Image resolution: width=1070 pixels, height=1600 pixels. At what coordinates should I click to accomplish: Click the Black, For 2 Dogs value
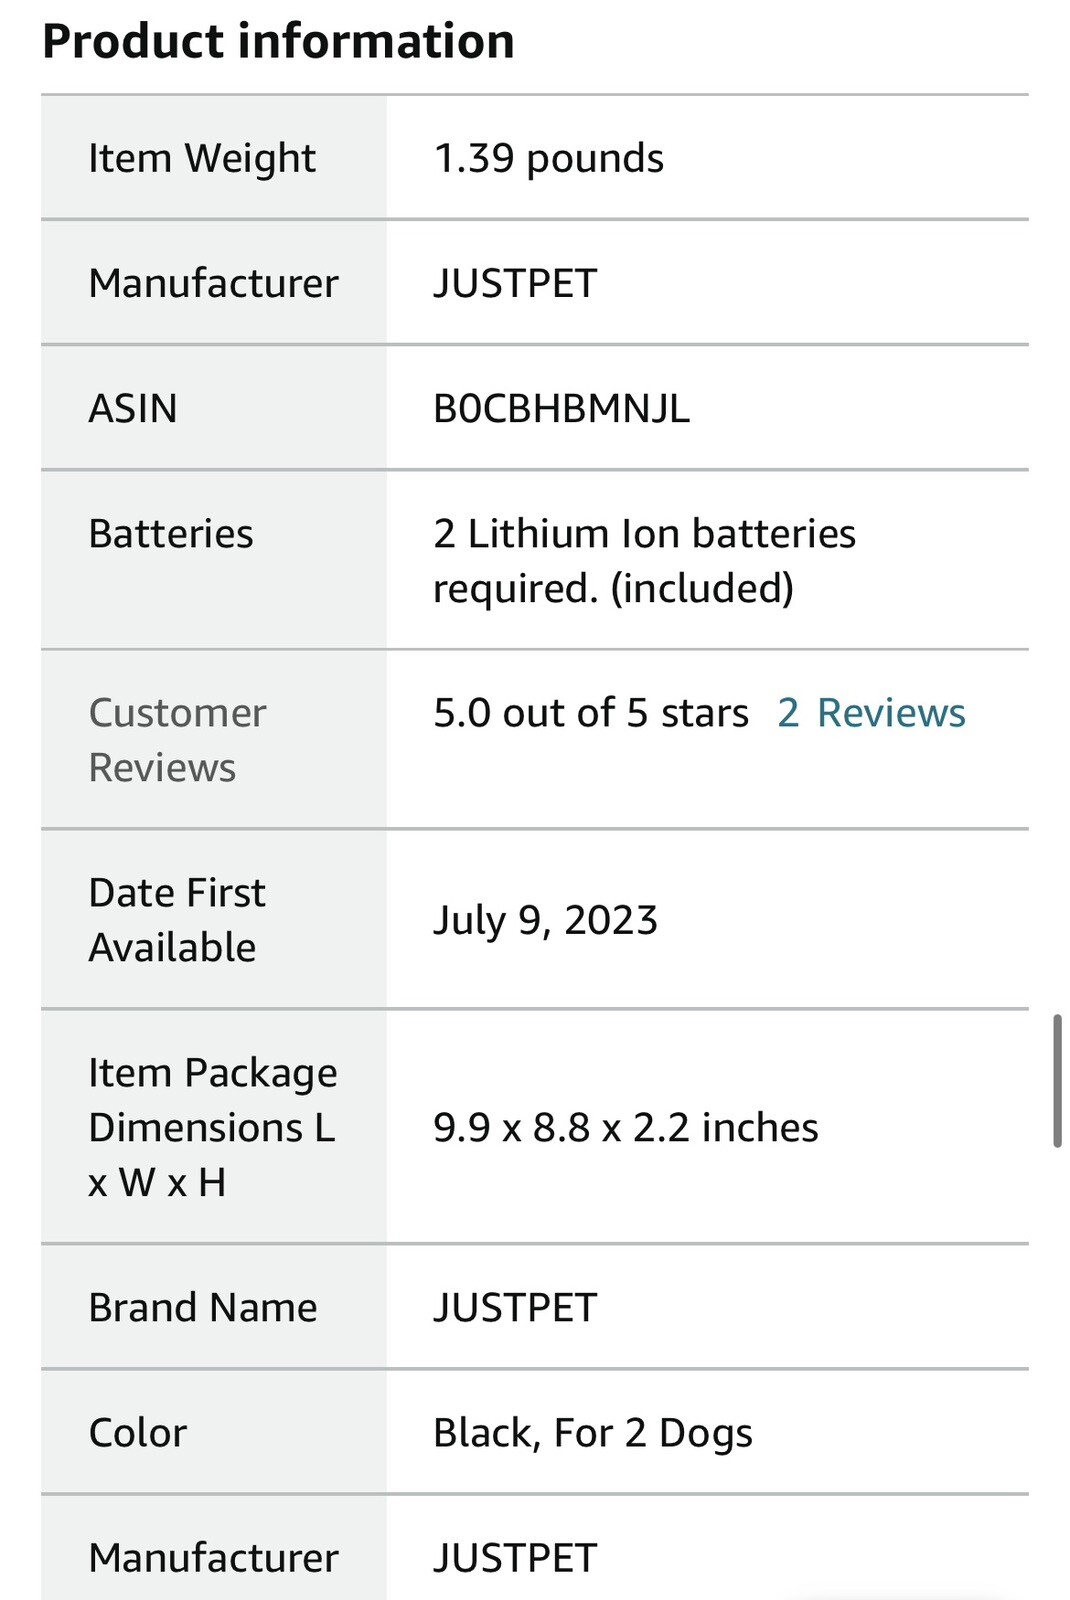coord(593,1434)
